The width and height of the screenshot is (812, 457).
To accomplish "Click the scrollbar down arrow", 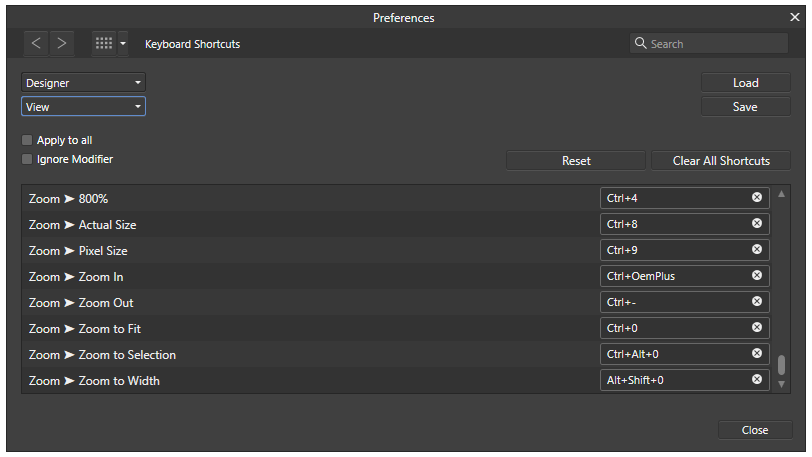I will click(x=781, y=384).
